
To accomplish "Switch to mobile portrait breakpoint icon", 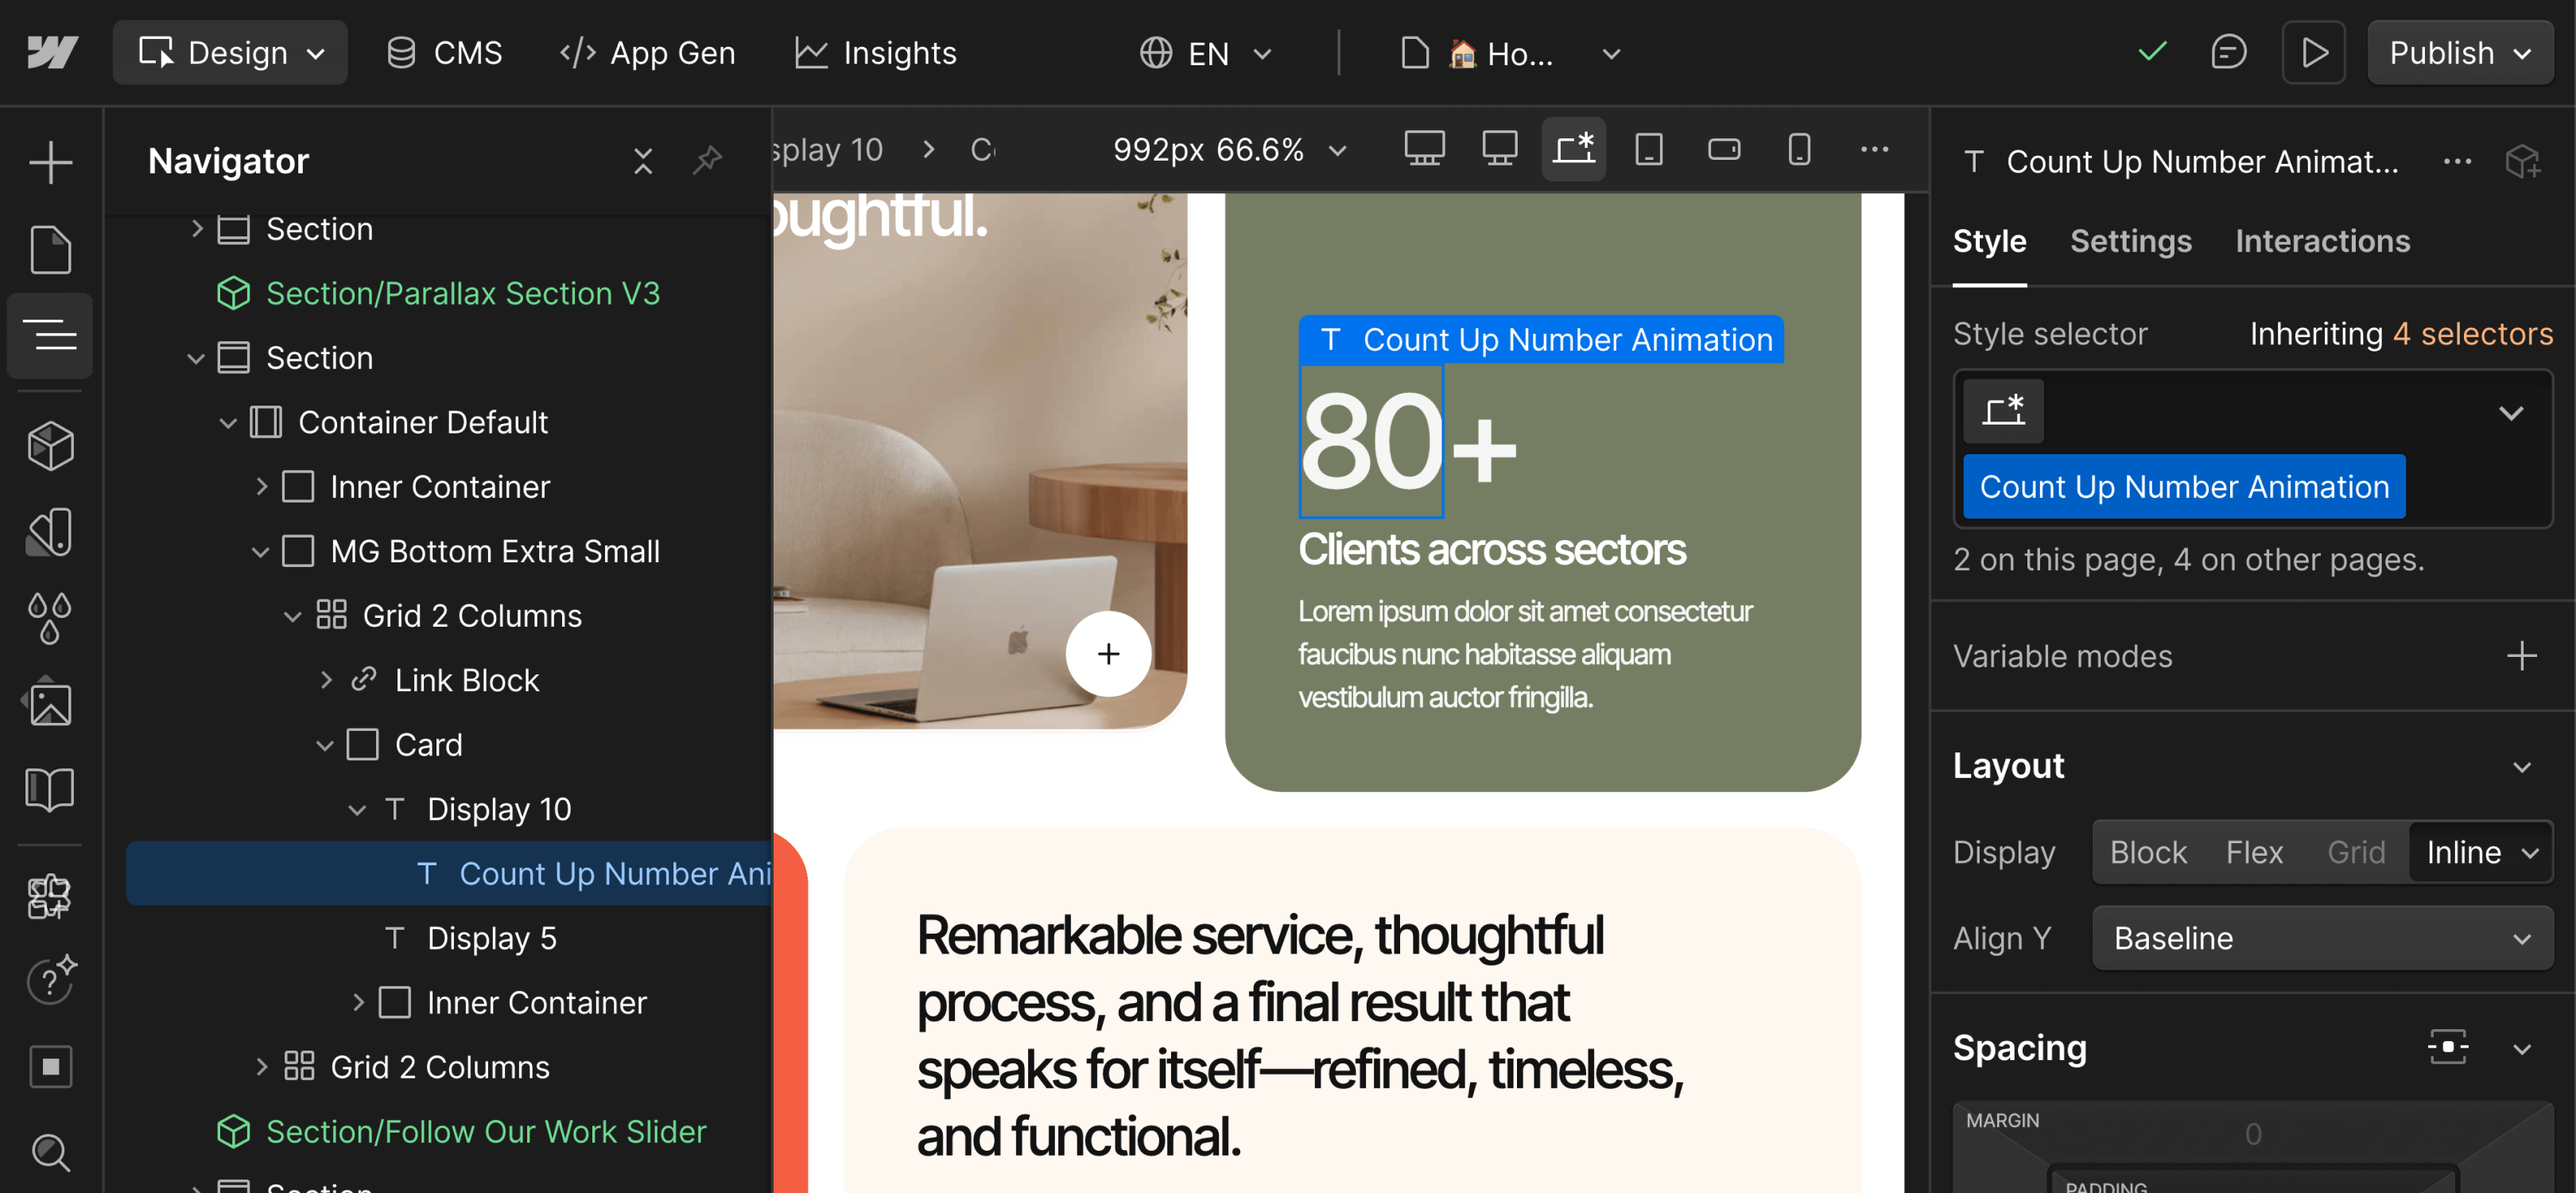I will 1799,149.
